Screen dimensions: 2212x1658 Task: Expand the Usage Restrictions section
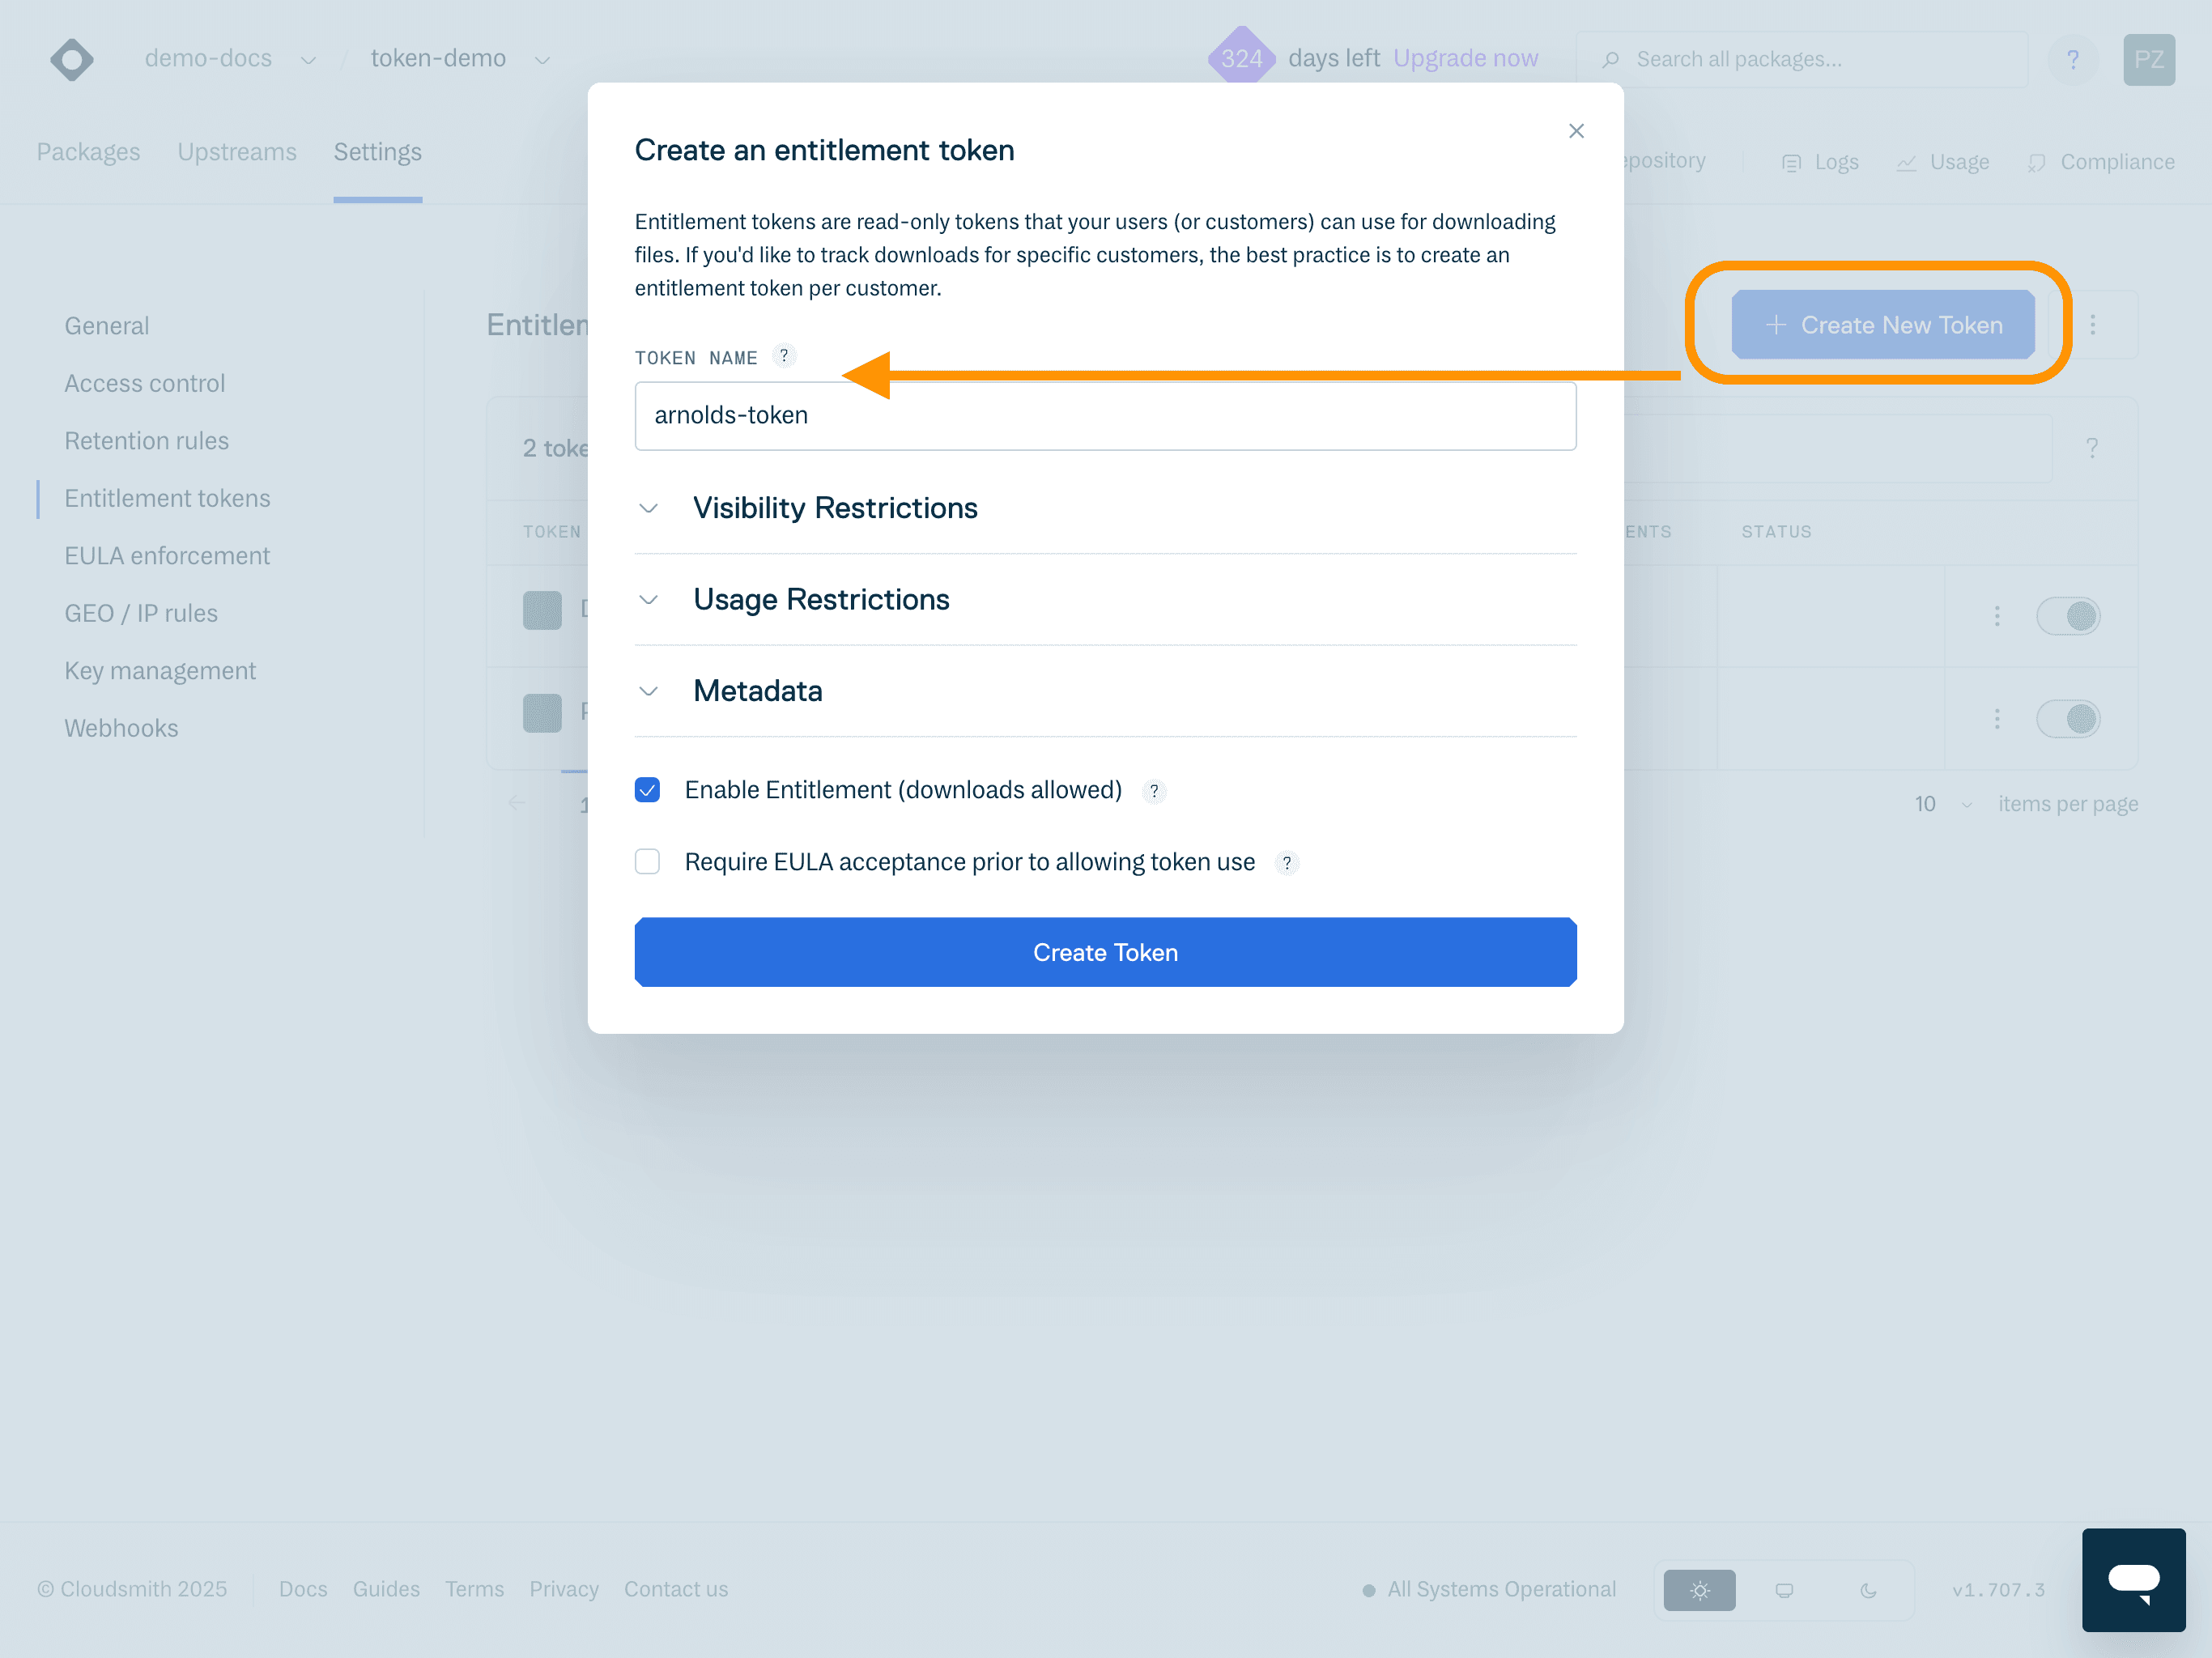point(821,599)
